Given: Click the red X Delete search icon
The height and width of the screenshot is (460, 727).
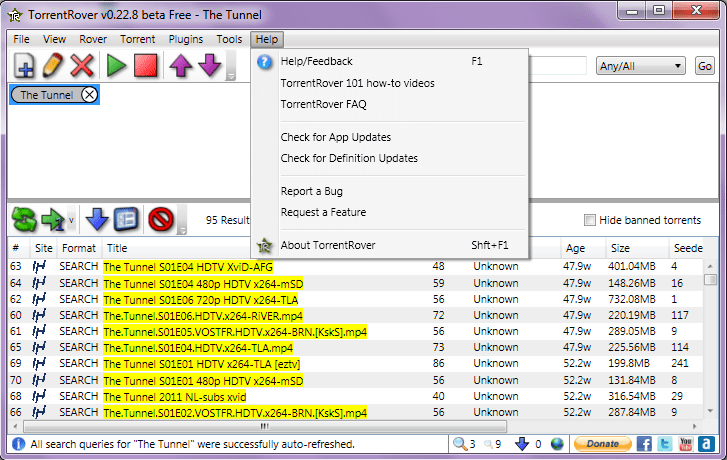Looking at the screenshot, I should click(82, 65).
